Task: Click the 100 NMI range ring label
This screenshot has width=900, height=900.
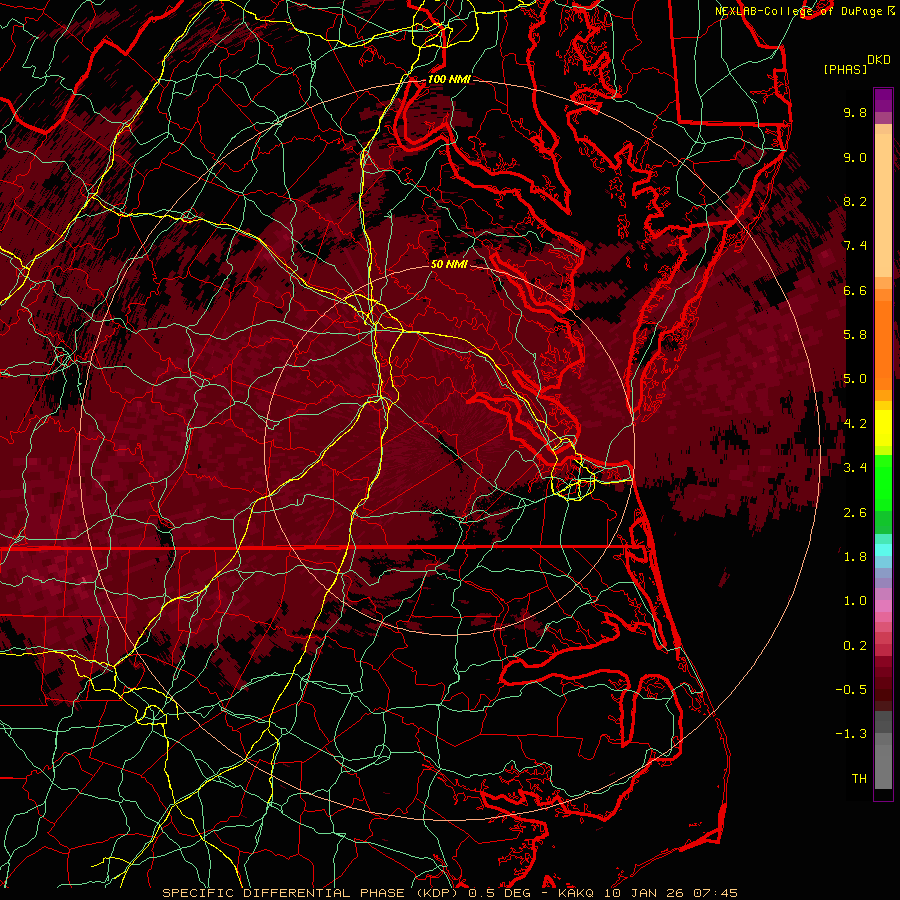Action: (449, 79)
